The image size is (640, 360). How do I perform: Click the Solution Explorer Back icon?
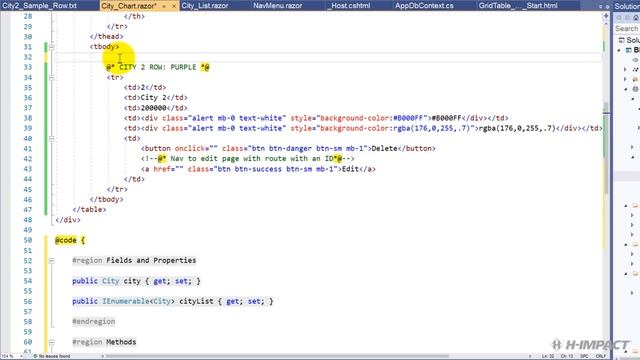(619, 18)
